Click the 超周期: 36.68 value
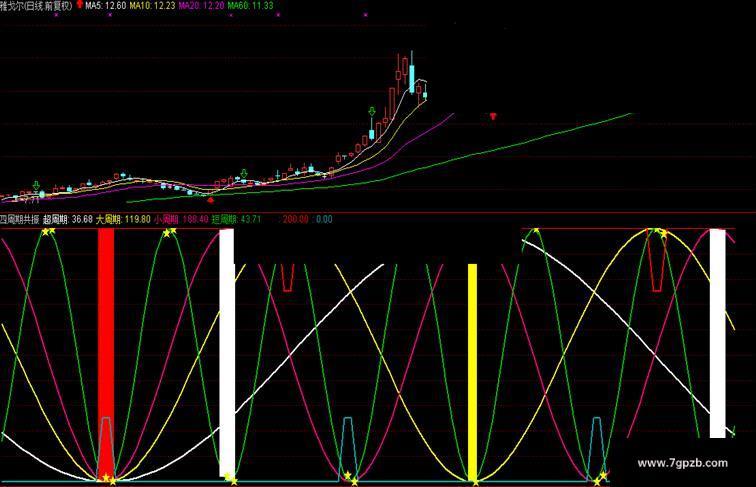The image size is (756, 487). coord(68,219)
